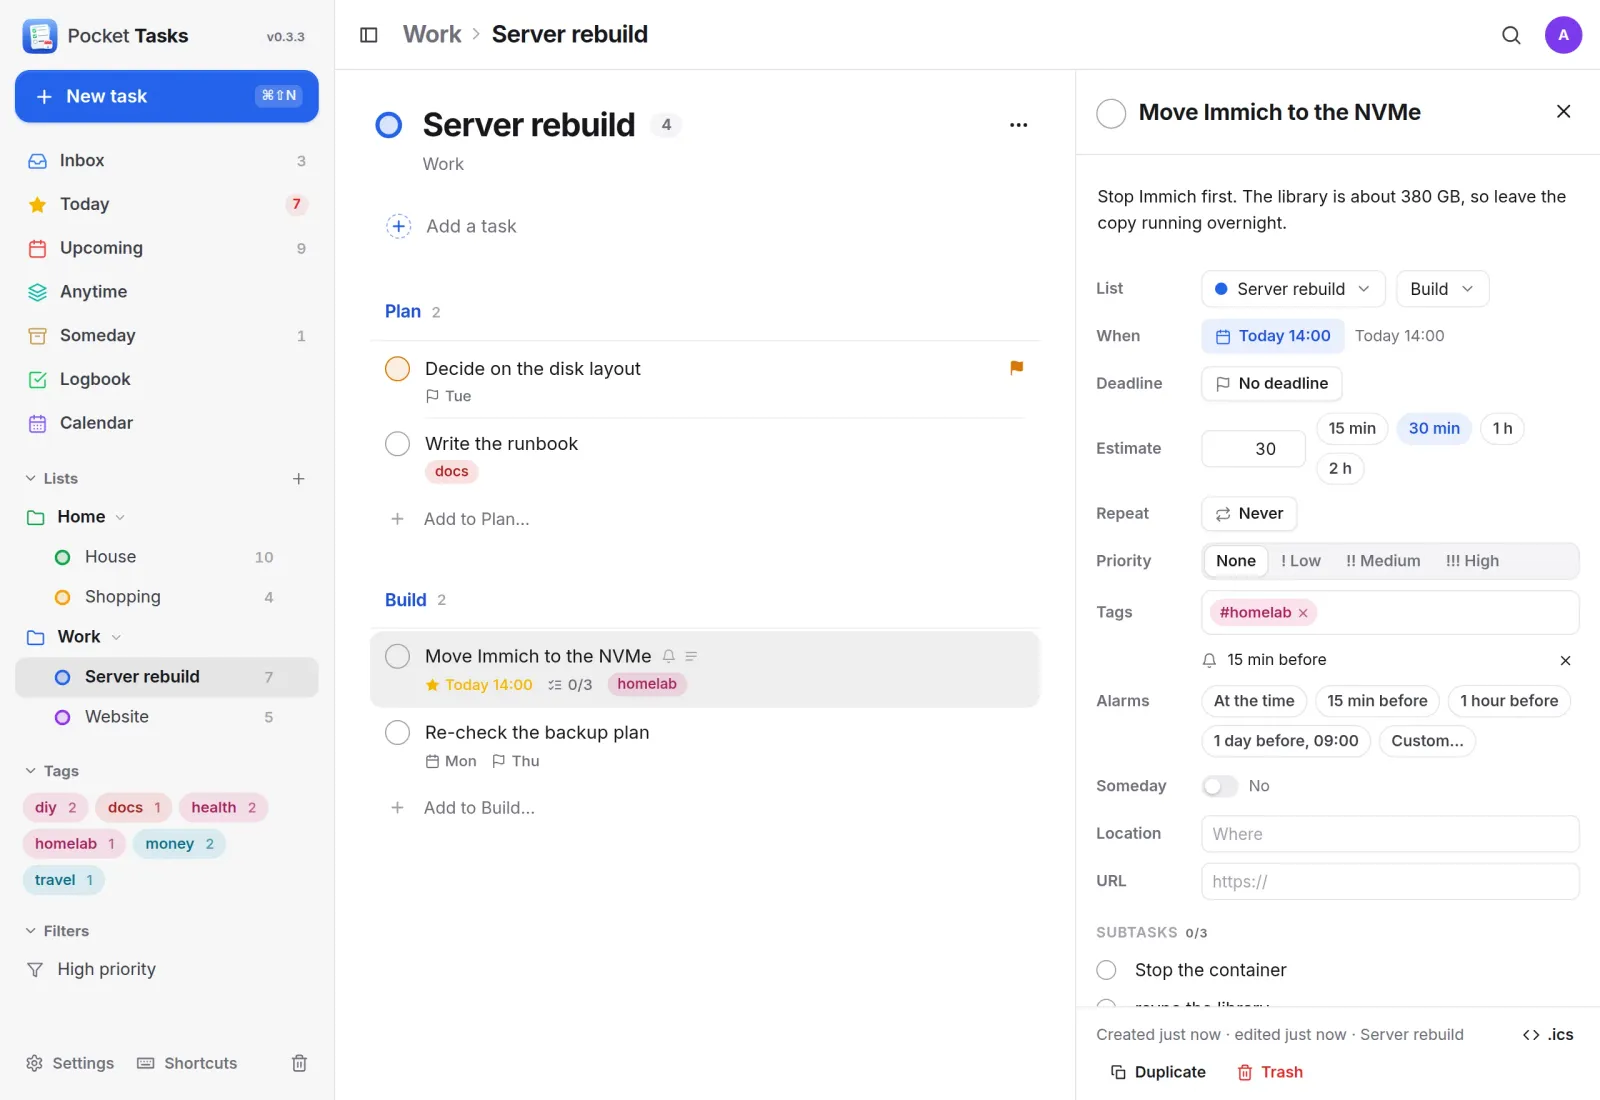Click the URL https:// field
Image resolution: width=1600 pixels, height=1100 pixels.
[1390, 882]
